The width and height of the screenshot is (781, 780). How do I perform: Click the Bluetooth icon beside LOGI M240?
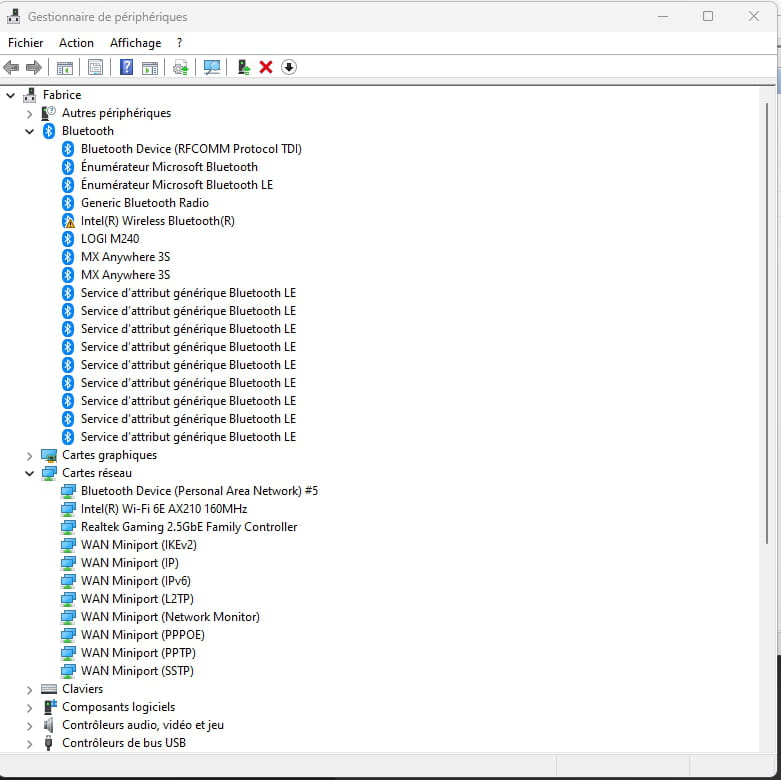pos(68,239)
